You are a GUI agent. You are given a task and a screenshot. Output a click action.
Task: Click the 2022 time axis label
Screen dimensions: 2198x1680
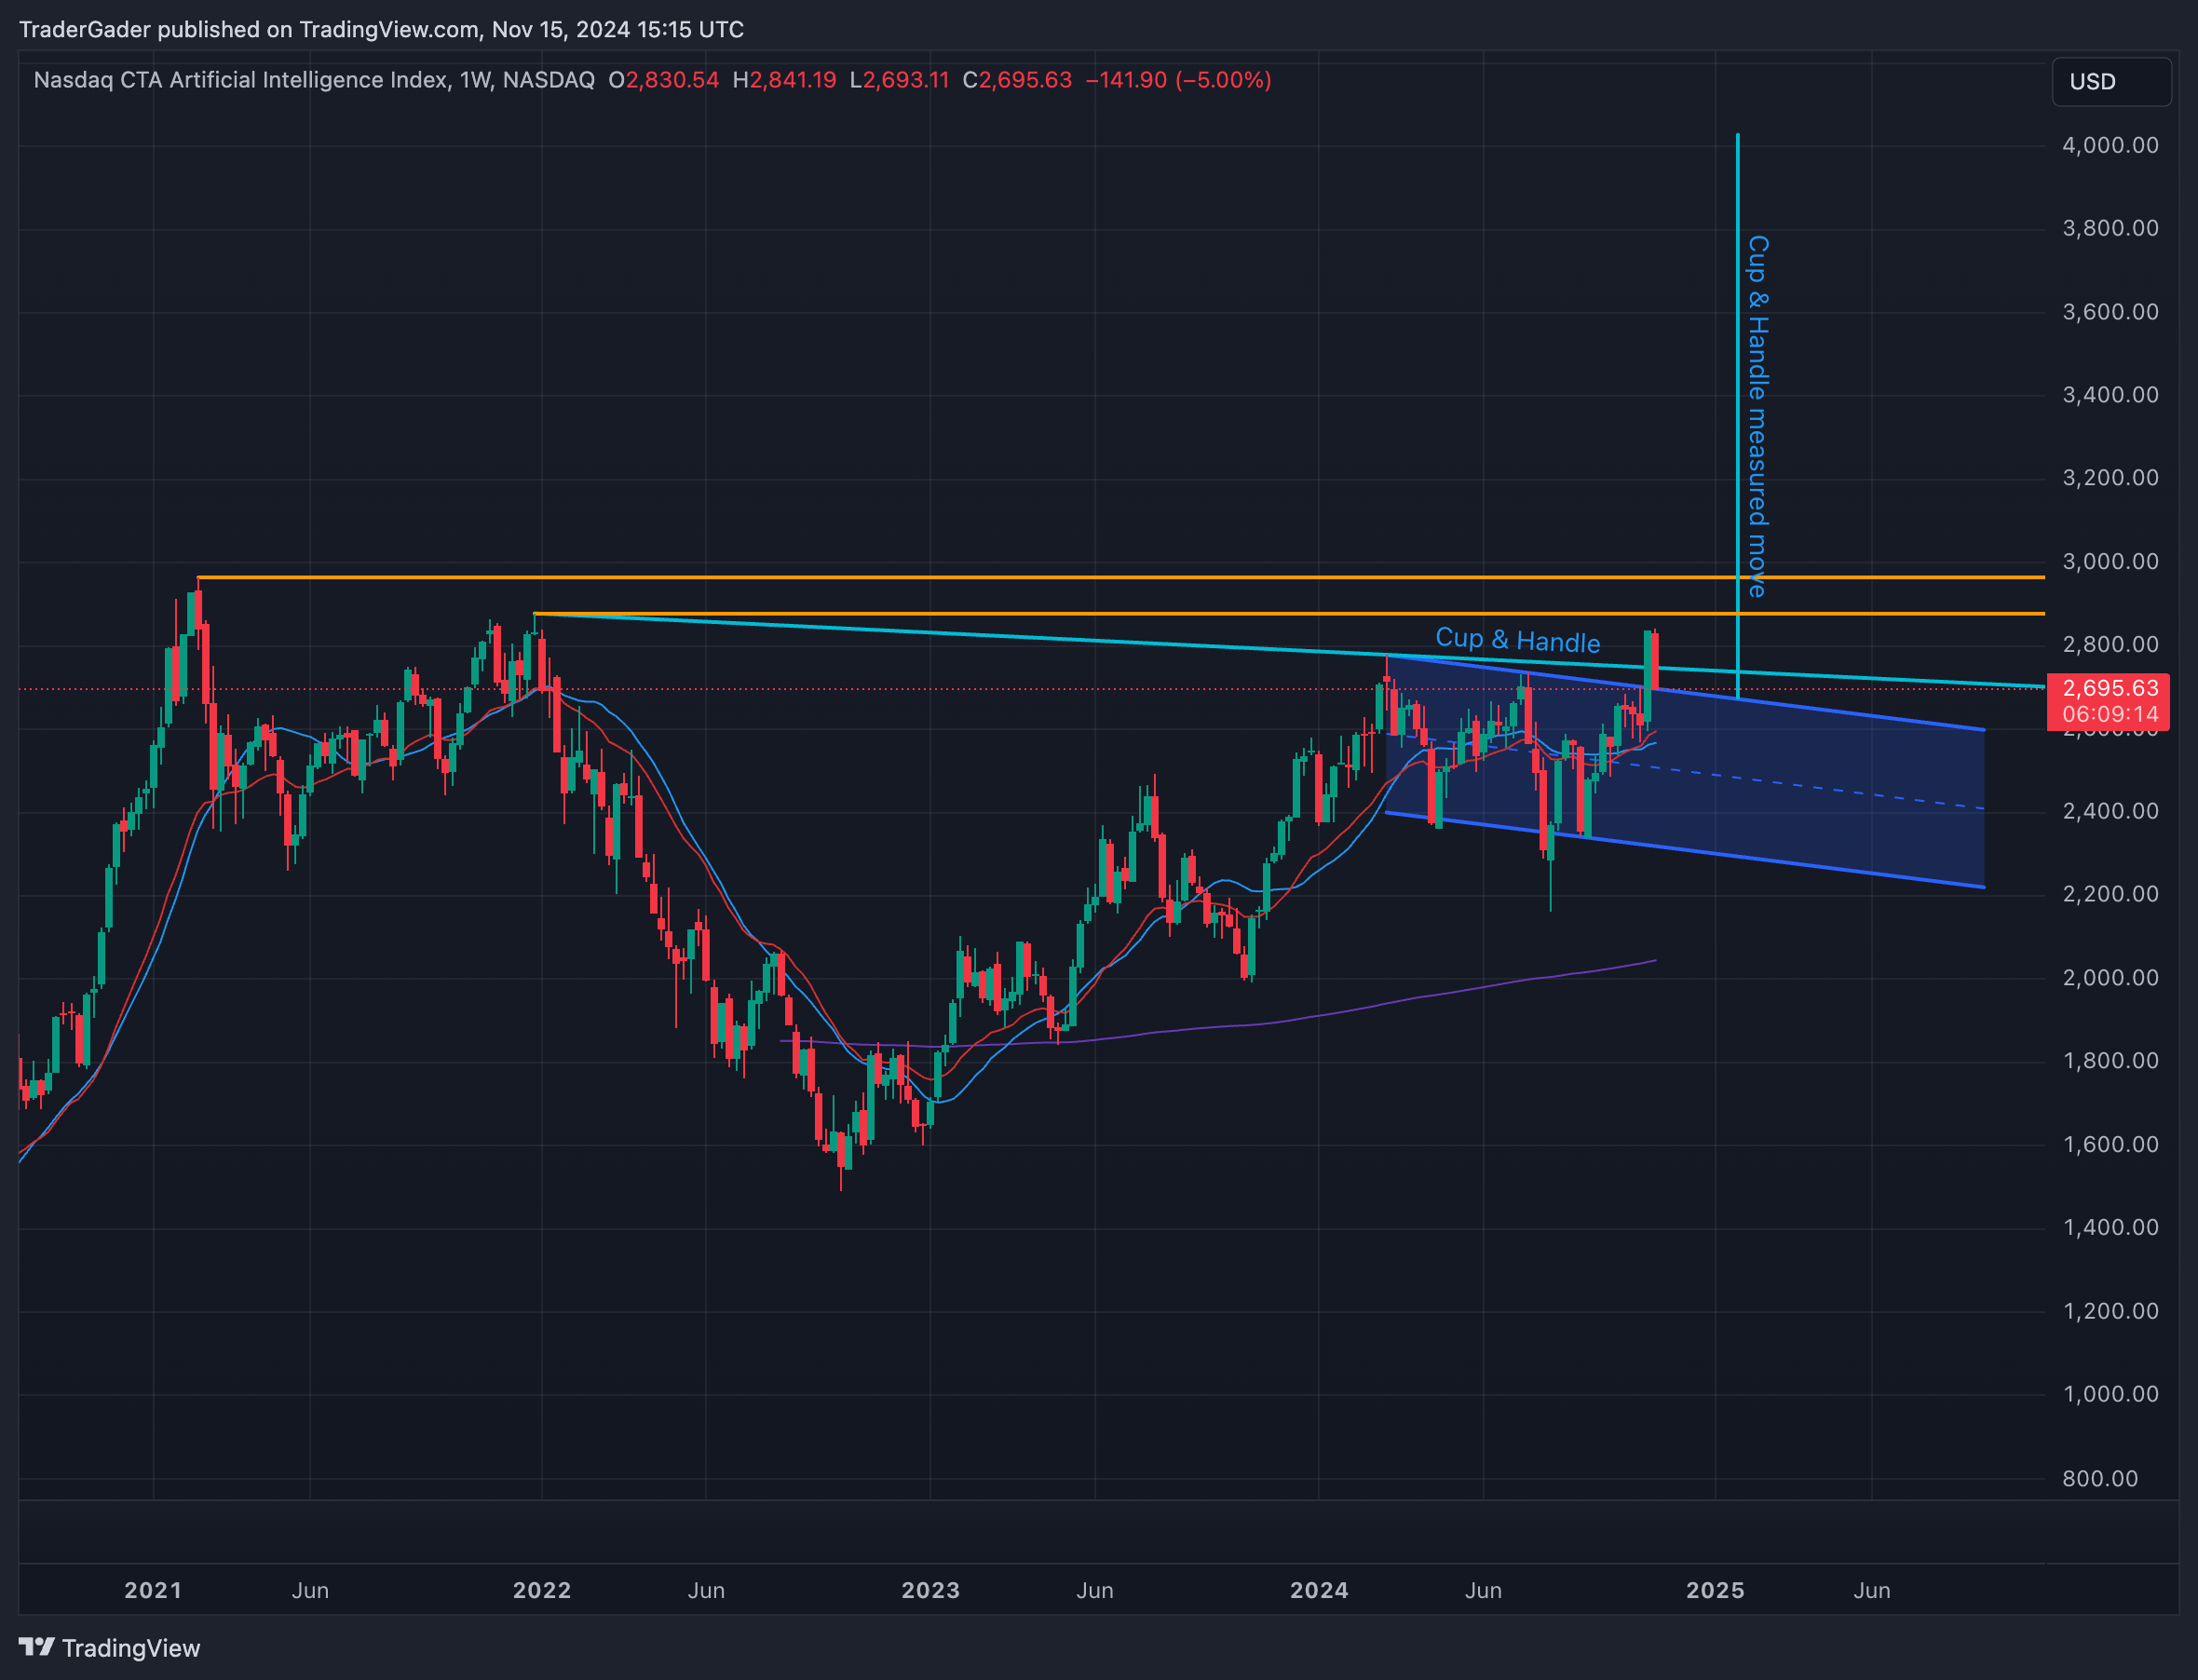542,1590
